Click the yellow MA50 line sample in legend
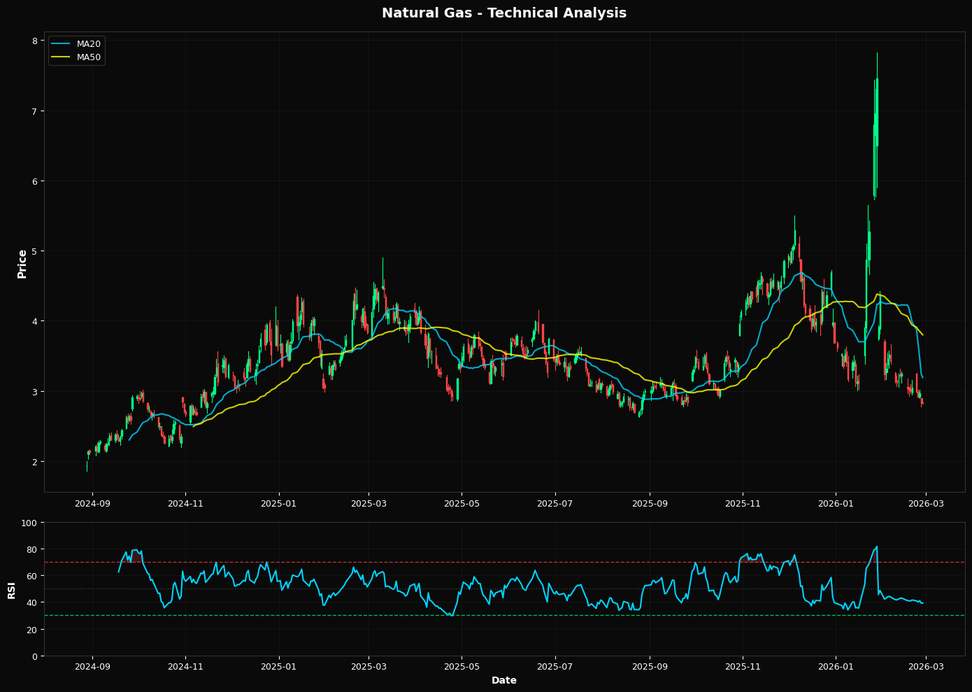Screen dimensions: 972x692 coord(60,58)
